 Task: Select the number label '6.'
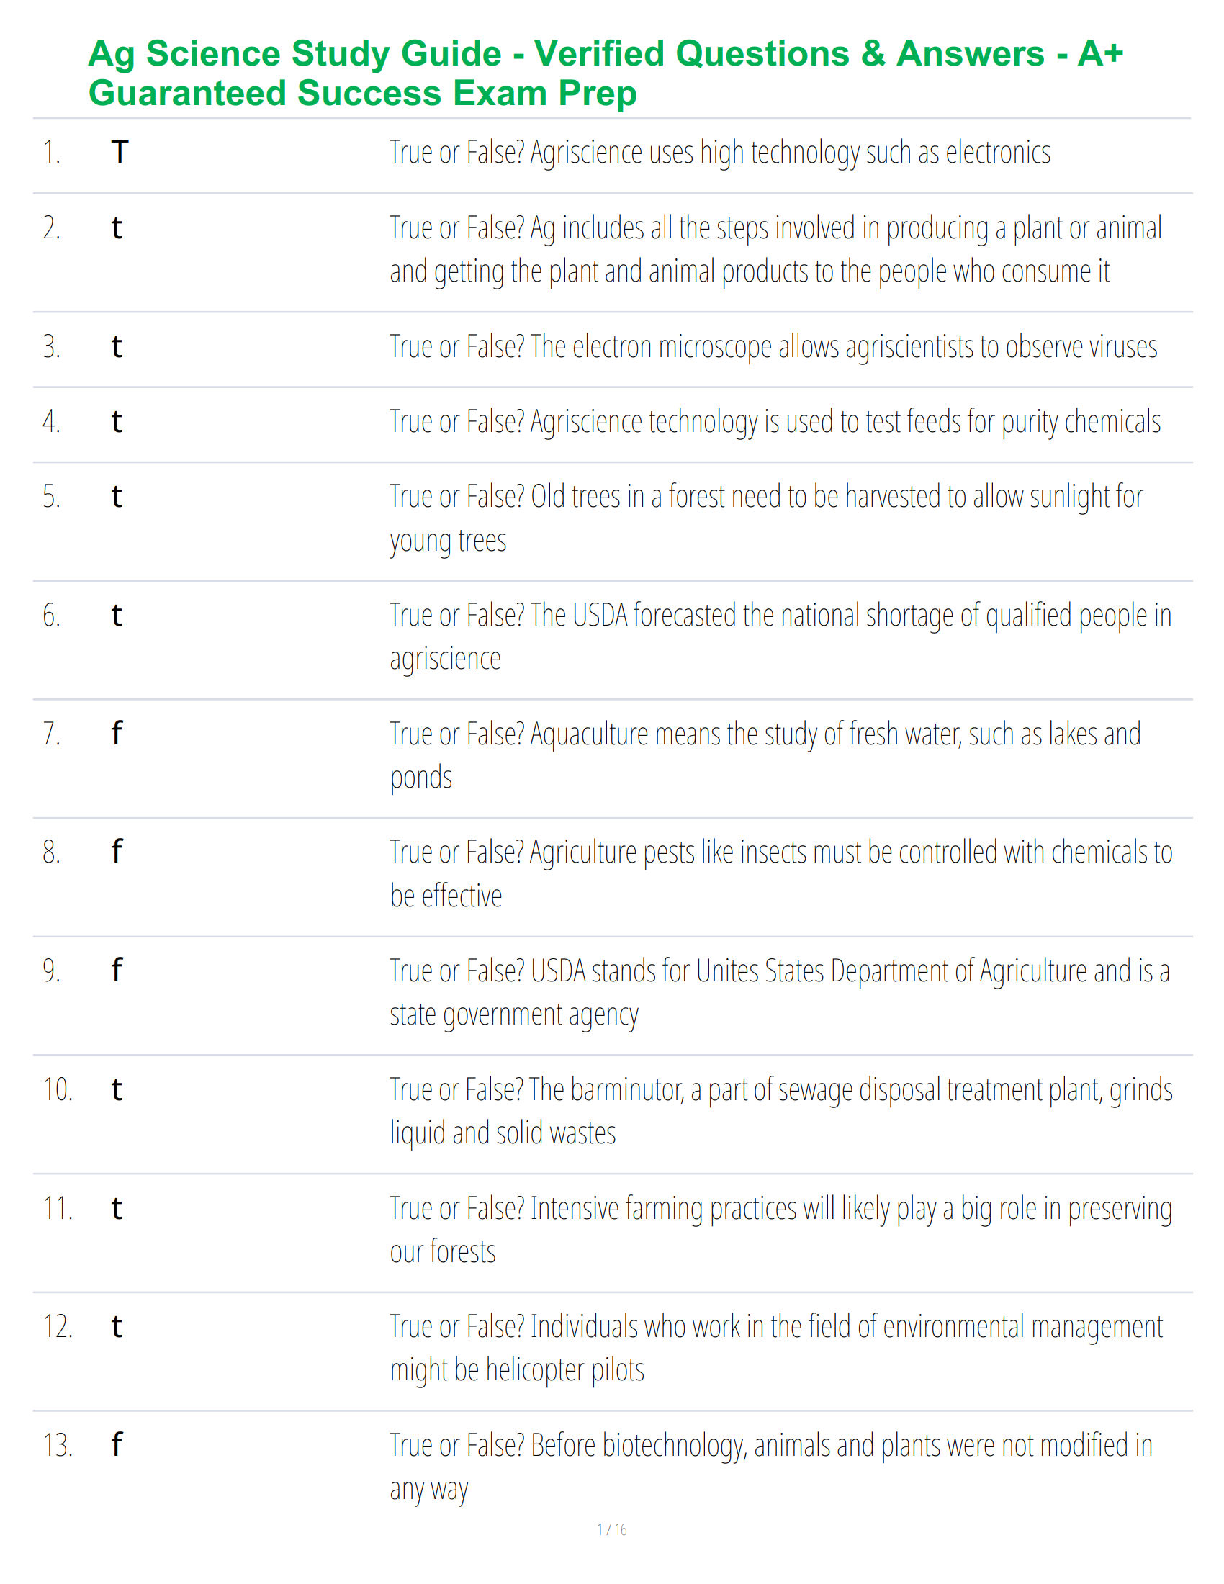(52, 615)
